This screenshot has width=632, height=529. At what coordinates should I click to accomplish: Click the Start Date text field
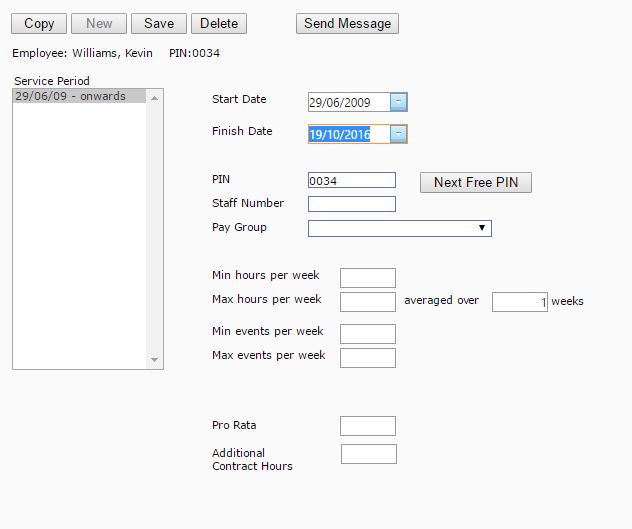pyautogui.click(x=347, y=102)
